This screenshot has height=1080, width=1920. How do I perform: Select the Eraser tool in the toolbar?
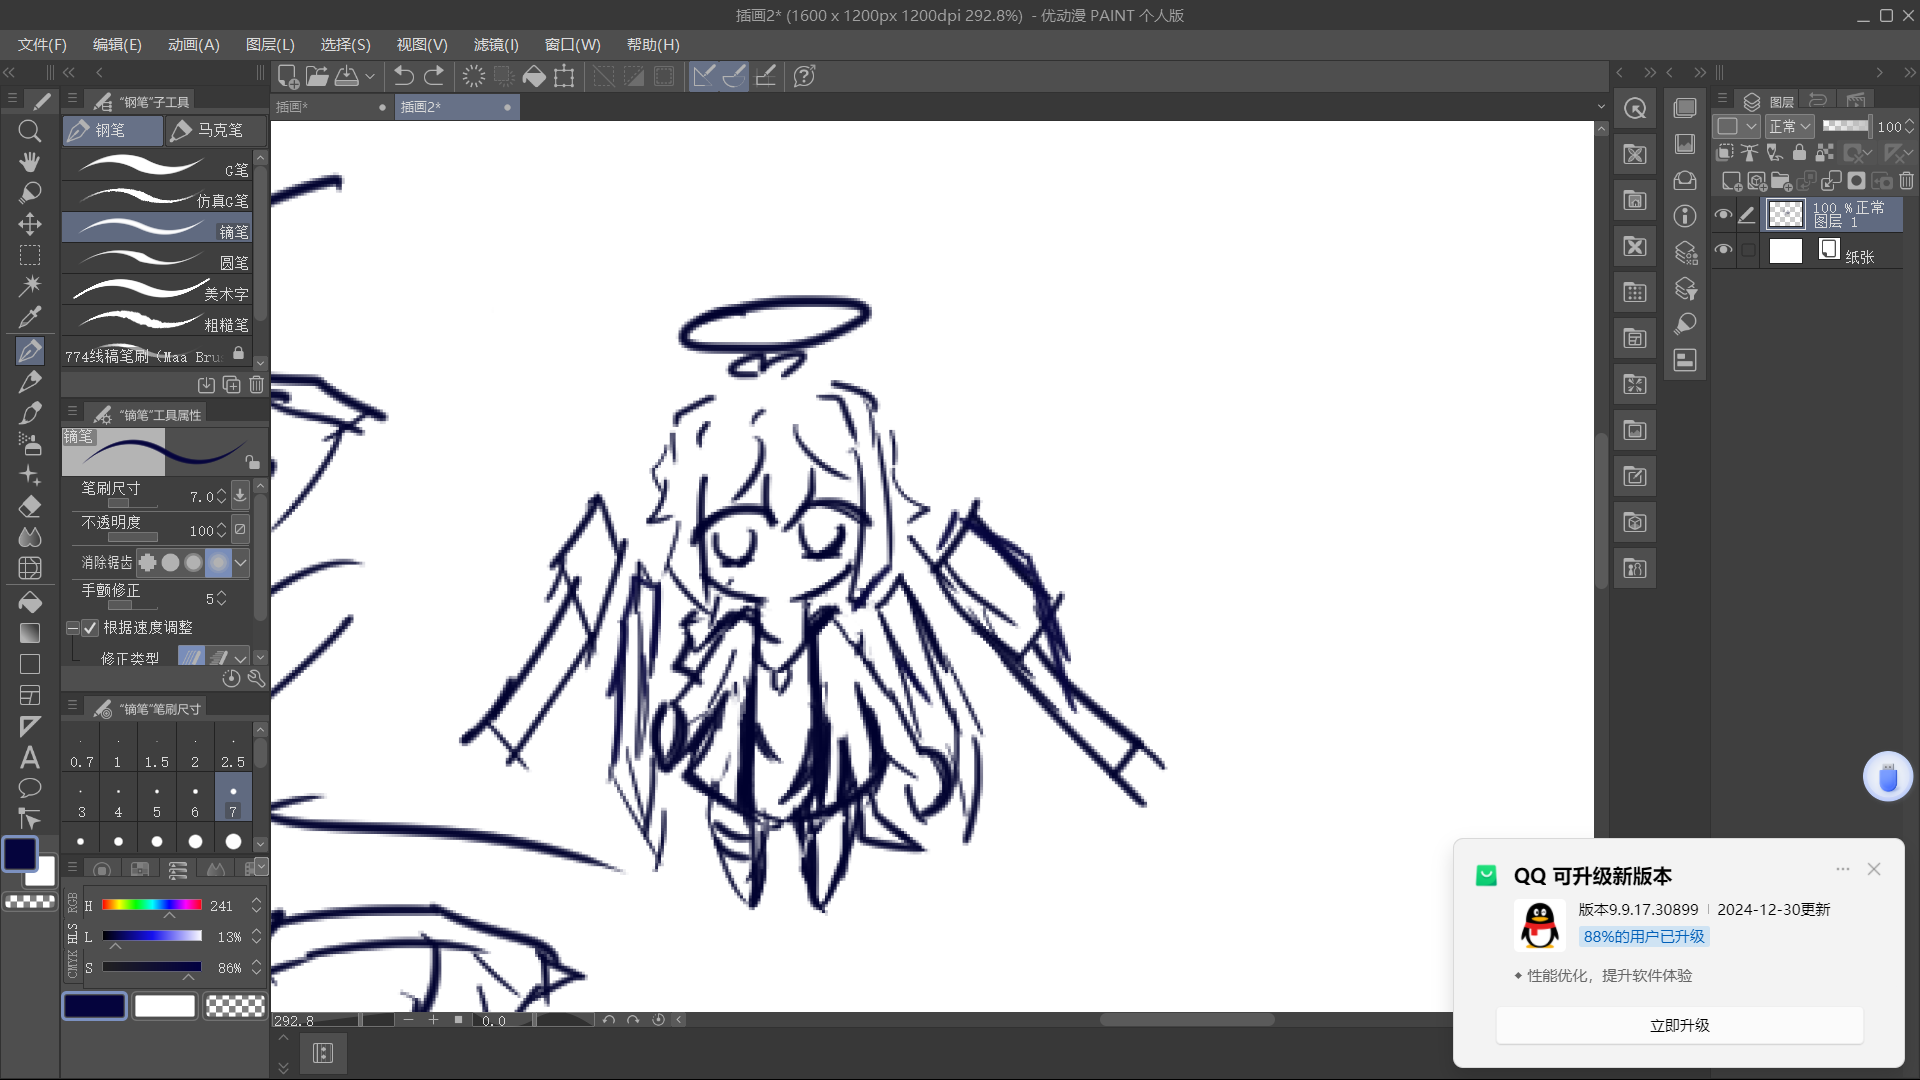(x=30, y=506)
